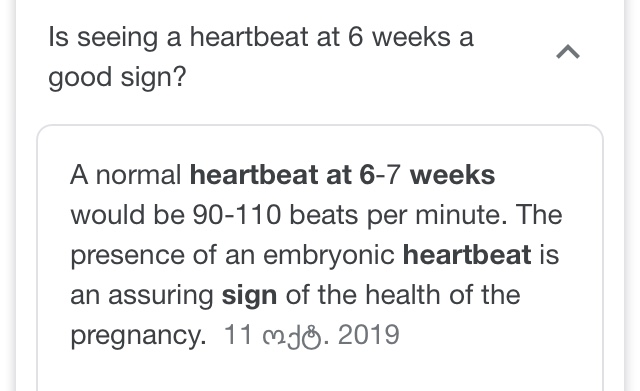
Task: Click the question 'Is seeing a heartbeat at 6 weeks a'
Action: 261,37
